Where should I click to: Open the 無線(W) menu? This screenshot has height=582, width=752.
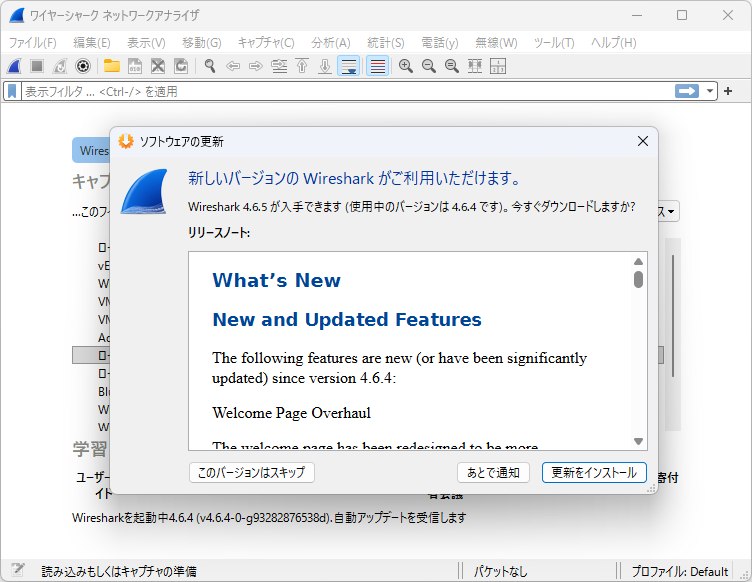click(496, 43)
